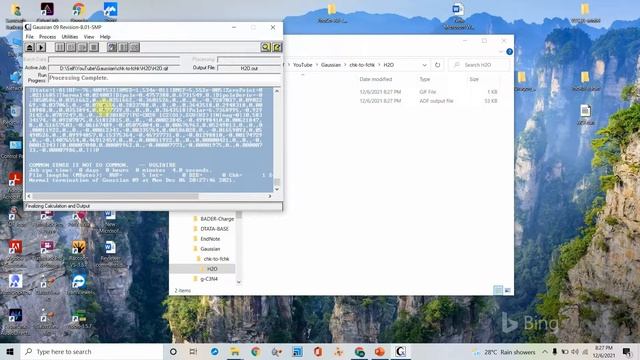Viewport: 640px width, 360px height.
Task: Click the Gaussian output vertical scrollbar down arrow
Action: [277, 189]
